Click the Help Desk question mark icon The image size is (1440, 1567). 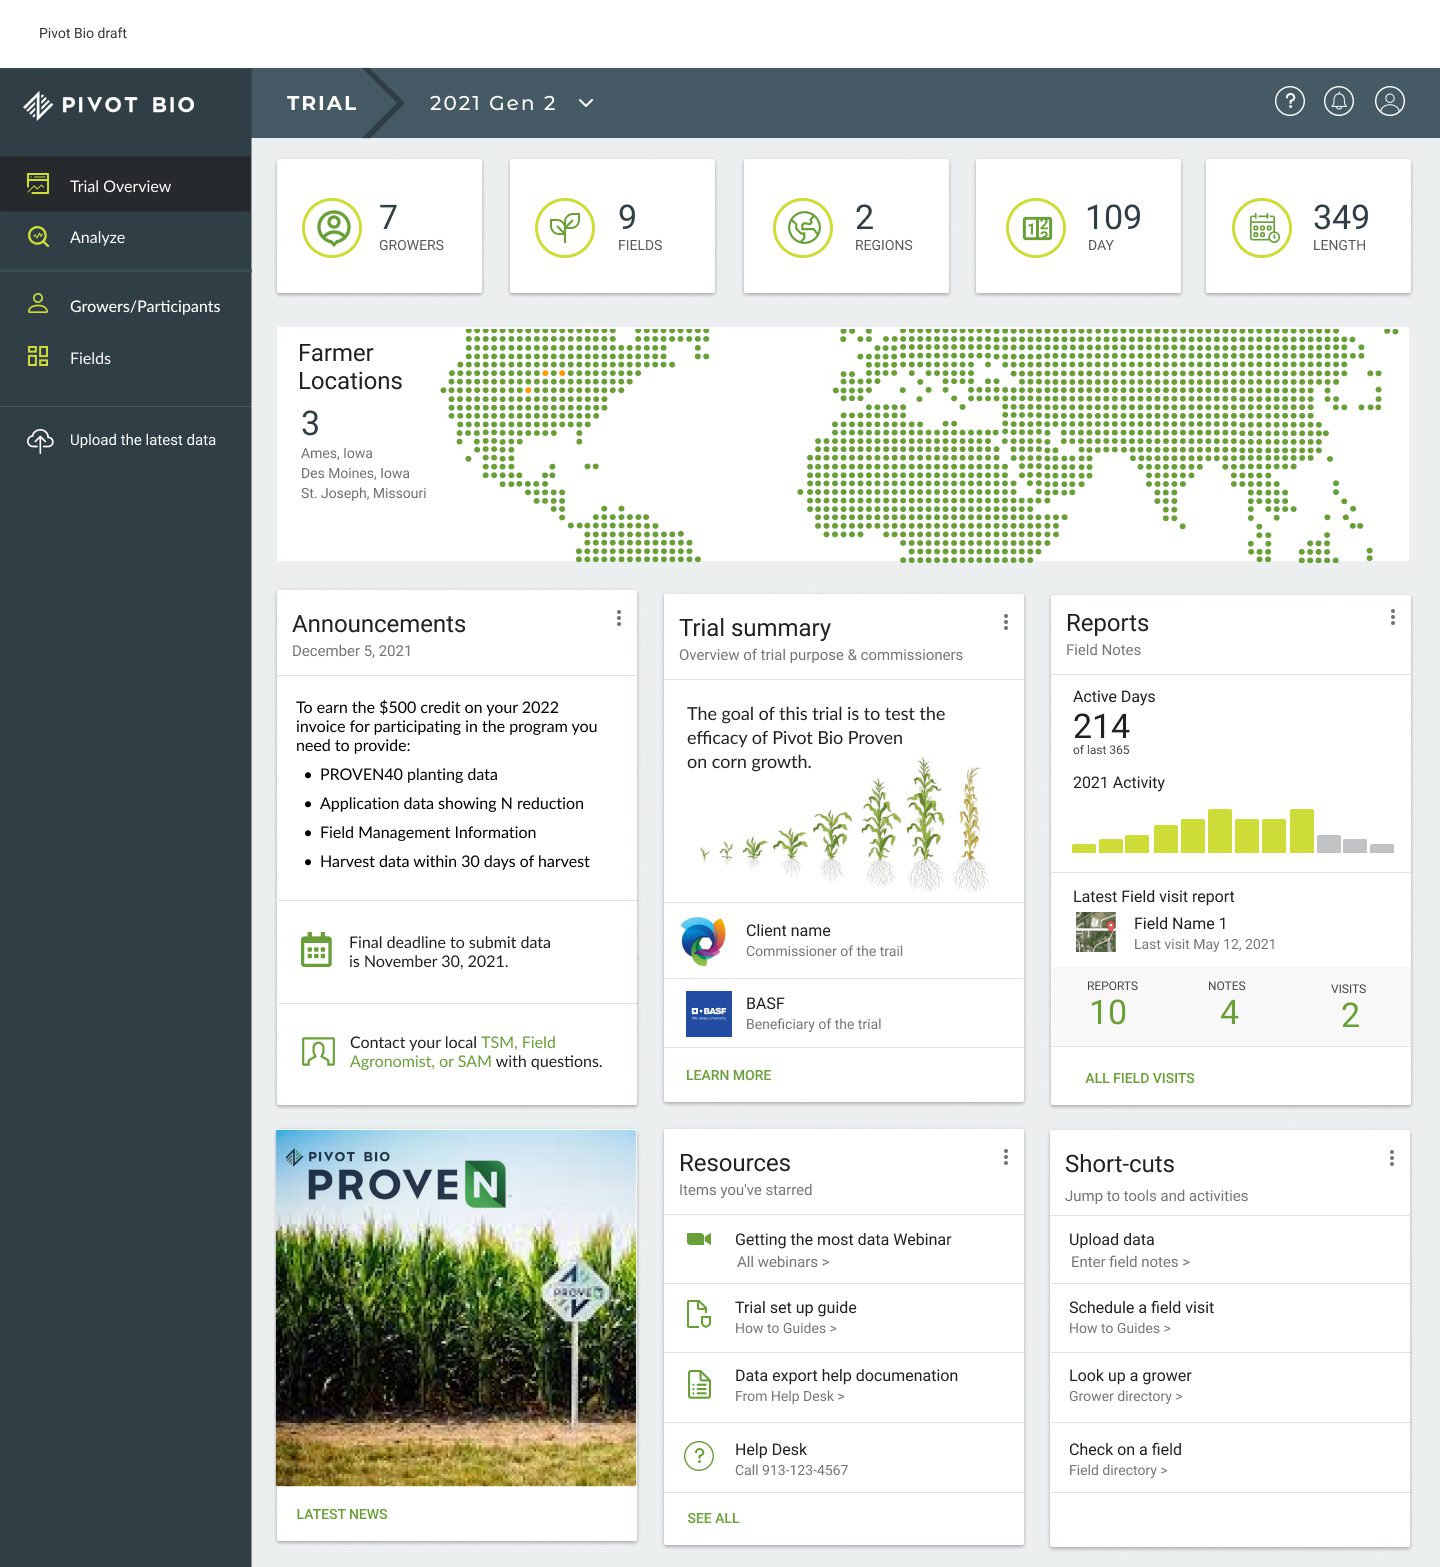coord(699,1456)
